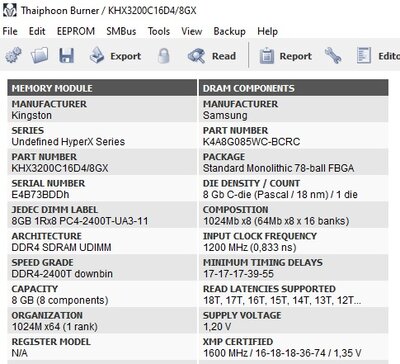400x364 pixels.
Task: Click the DRAM COMPONENTS column header
Action: click(x=294, y=88)
